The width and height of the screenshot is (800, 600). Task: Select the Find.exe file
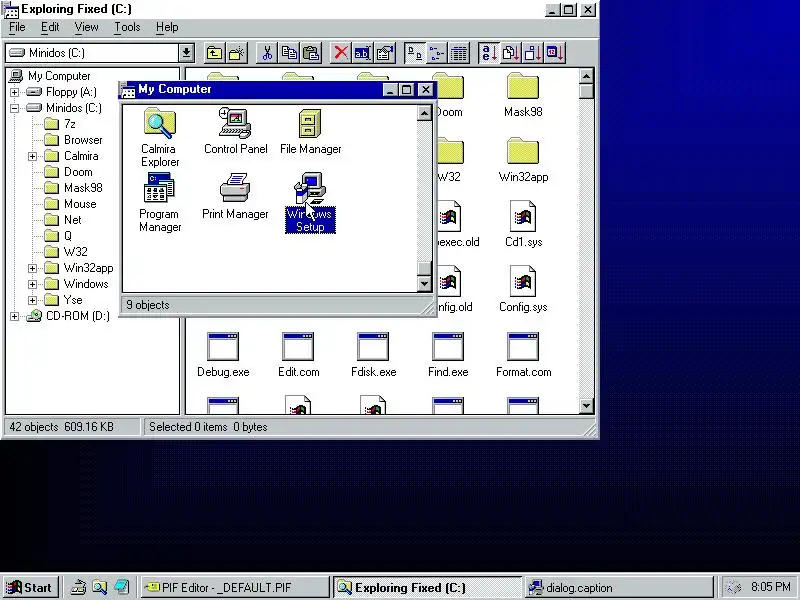(x=448, y=355)
